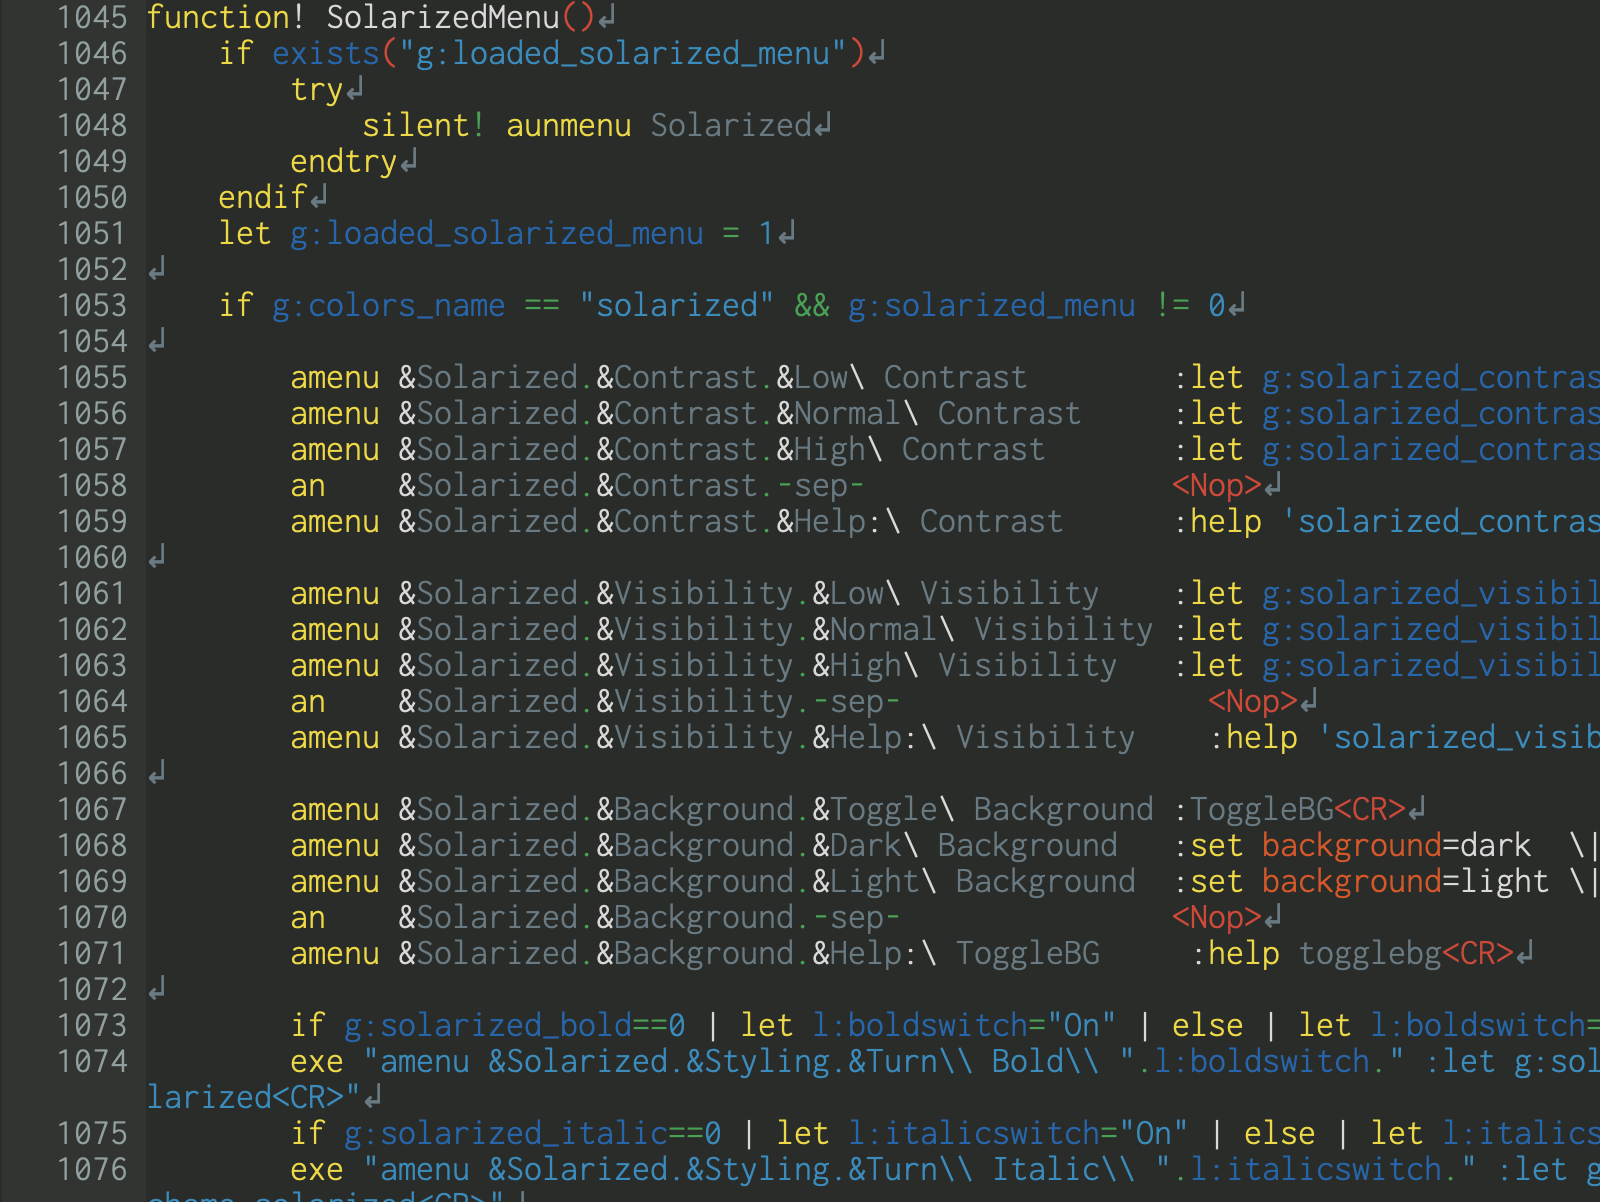Click <Nop> on line 1064
This screenshot has width=1600, height=1202.
click(1253, 701)
